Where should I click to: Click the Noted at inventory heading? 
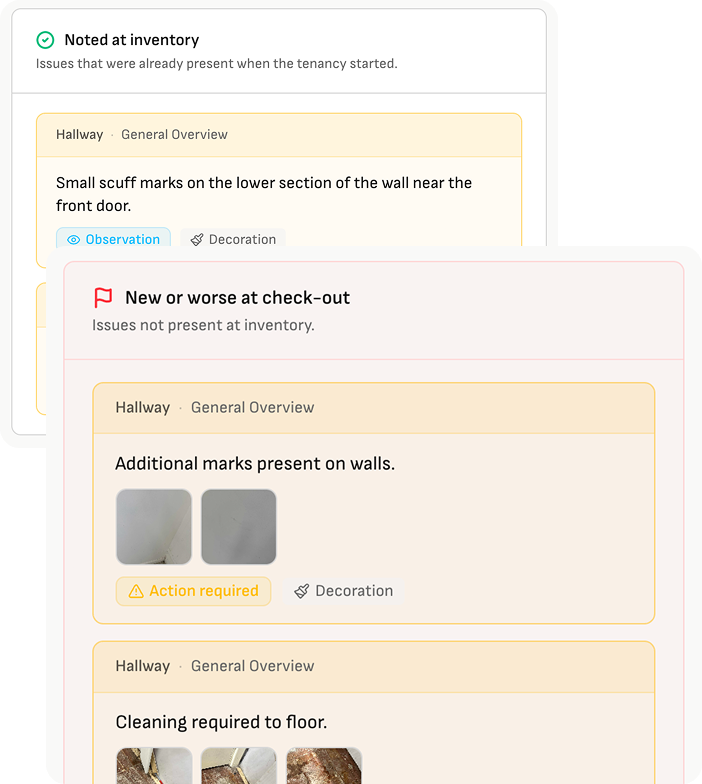(x=132, y=40)
